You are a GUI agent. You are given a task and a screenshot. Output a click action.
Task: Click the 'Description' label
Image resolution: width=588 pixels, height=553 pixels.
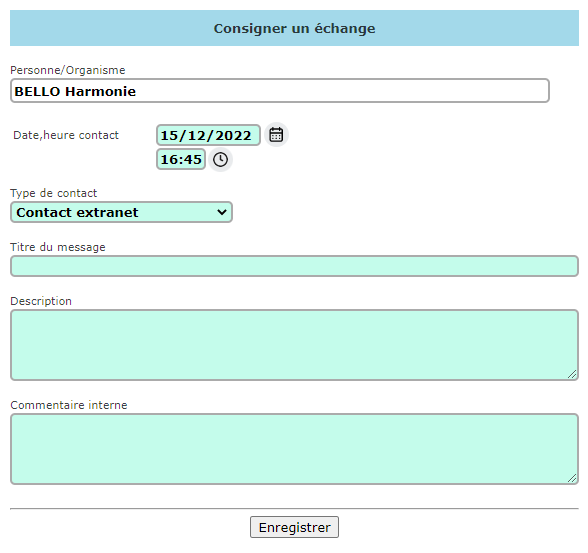[41, 301]
